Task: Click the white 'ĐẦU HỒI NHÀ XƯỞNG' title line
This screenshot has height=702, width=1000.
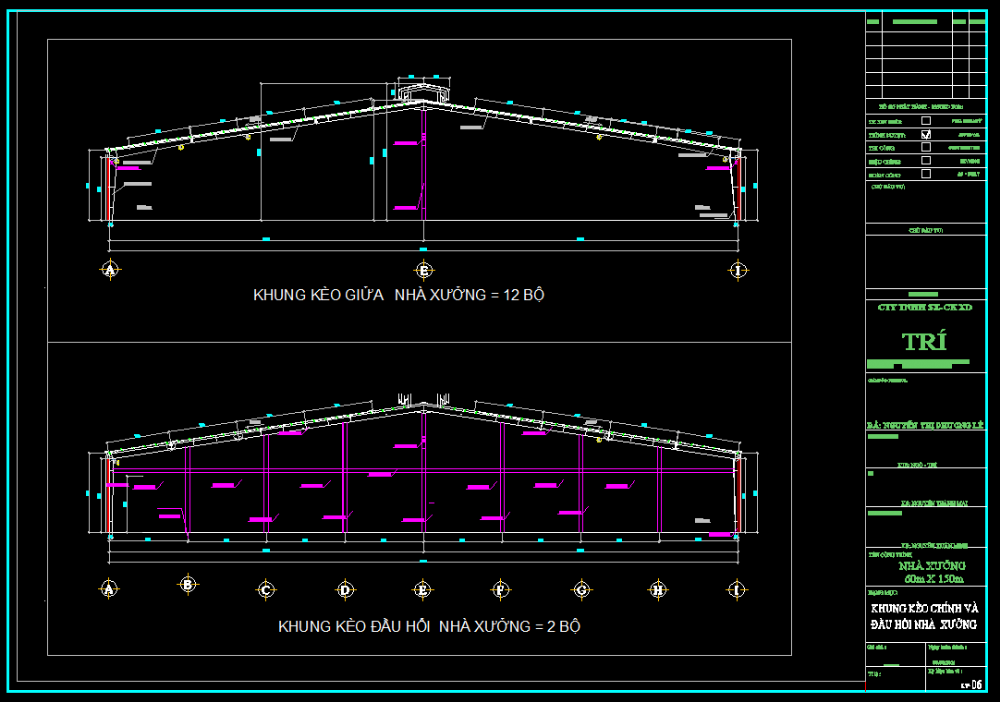Action: 923,624
